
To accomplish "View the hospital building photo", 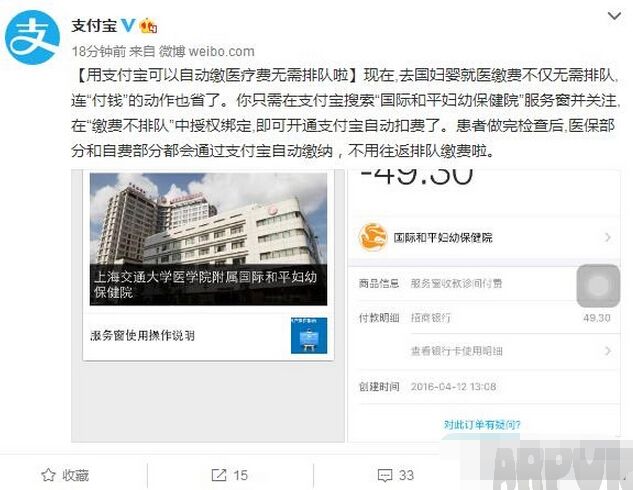I will tap(208, 239).
